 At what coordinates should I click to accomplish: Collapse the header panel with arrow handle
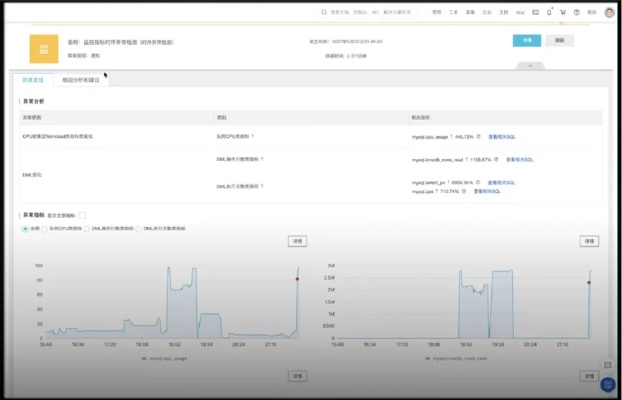pyautogui.click(x=530, y=66)
